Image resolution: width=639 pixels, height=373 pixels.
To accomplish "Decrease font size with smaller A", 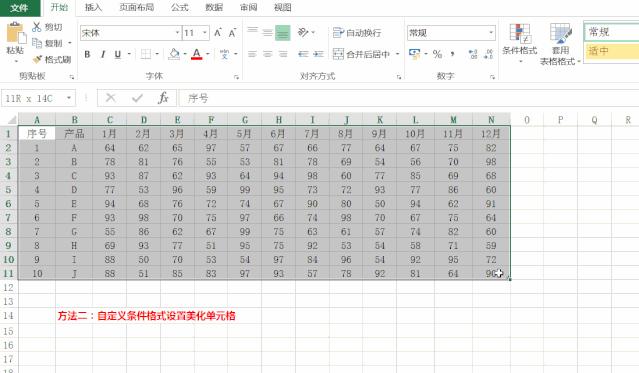I will click(x=232, y=33).
